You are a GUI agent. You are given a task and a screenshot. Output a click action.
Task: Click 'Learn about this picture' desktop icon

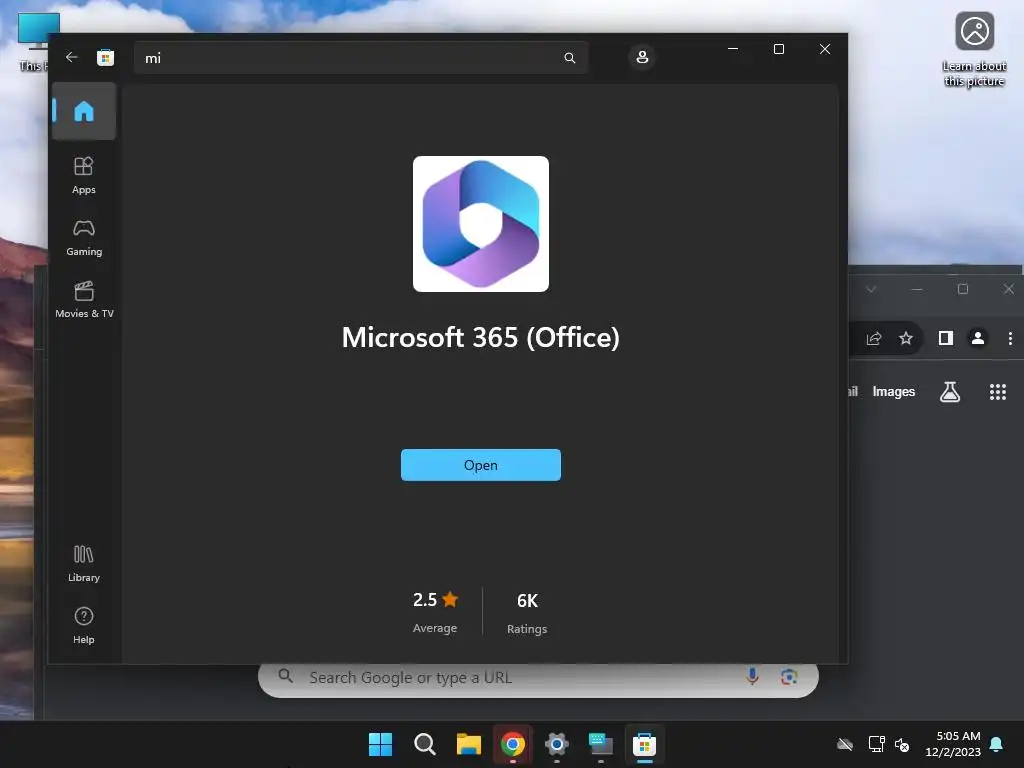(x=974, y=50)
